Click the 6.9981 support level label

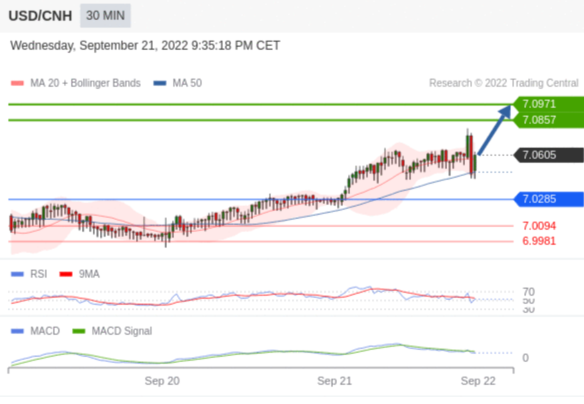point(539,241)
